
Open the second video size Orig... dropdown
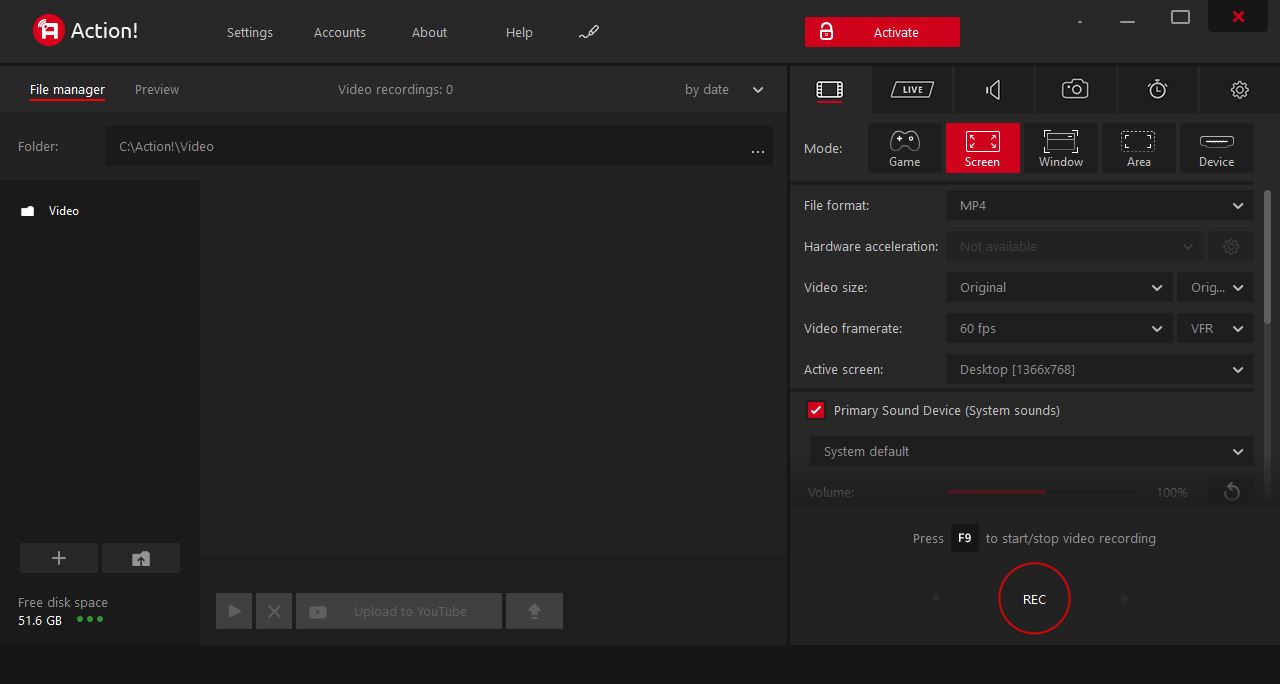coord(1215,287)
